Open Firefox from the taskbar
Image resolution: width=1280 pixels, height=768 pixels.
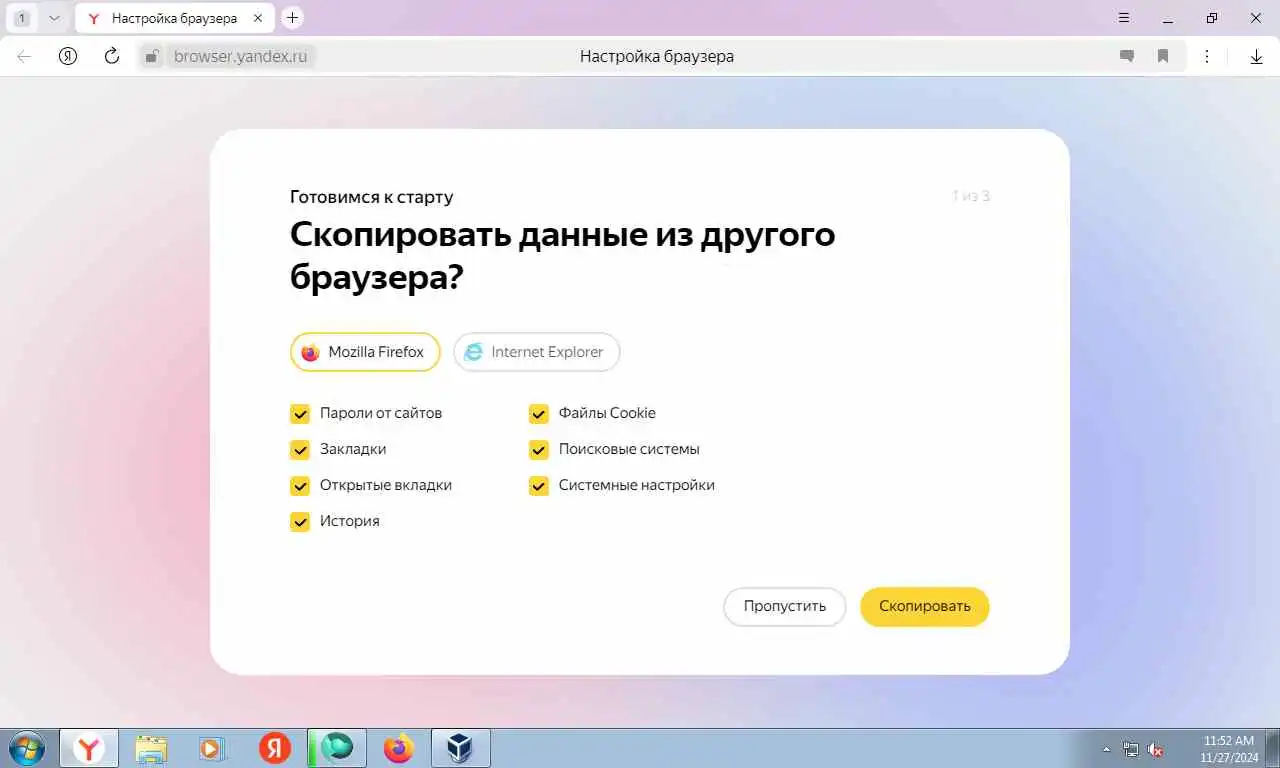[398, 748]
